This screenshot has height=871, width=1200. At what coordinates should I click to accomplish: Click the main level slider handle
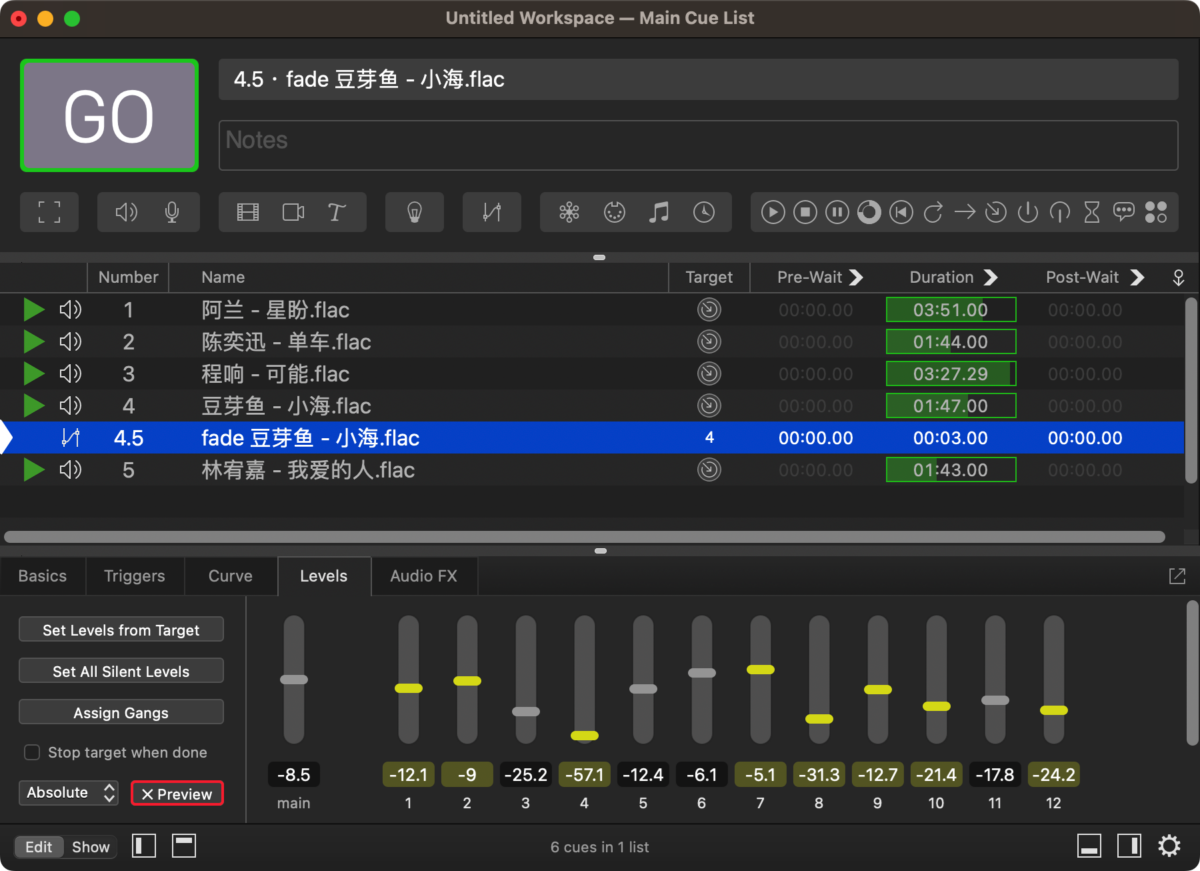(x=294, y=679)
